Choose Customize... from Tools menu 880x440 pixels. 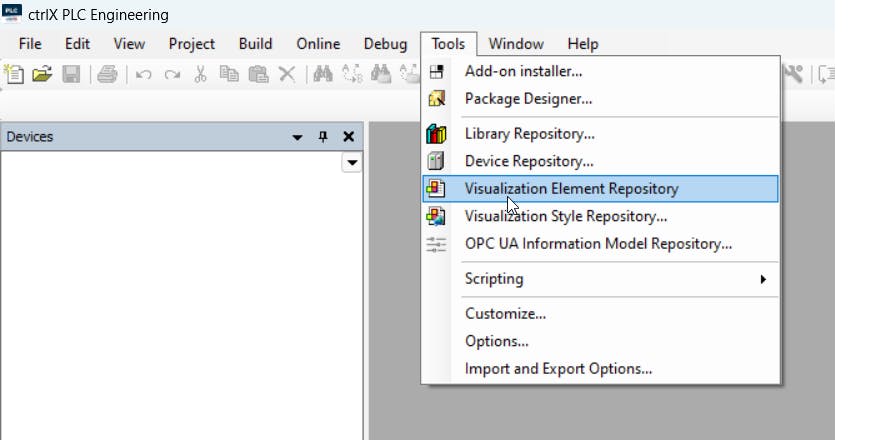click(601, 313)
